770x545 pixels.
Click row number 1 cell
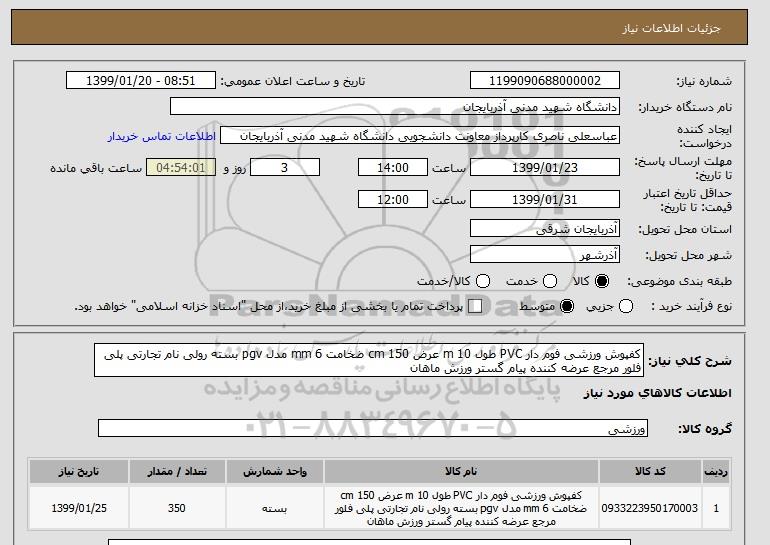point(716,508)
